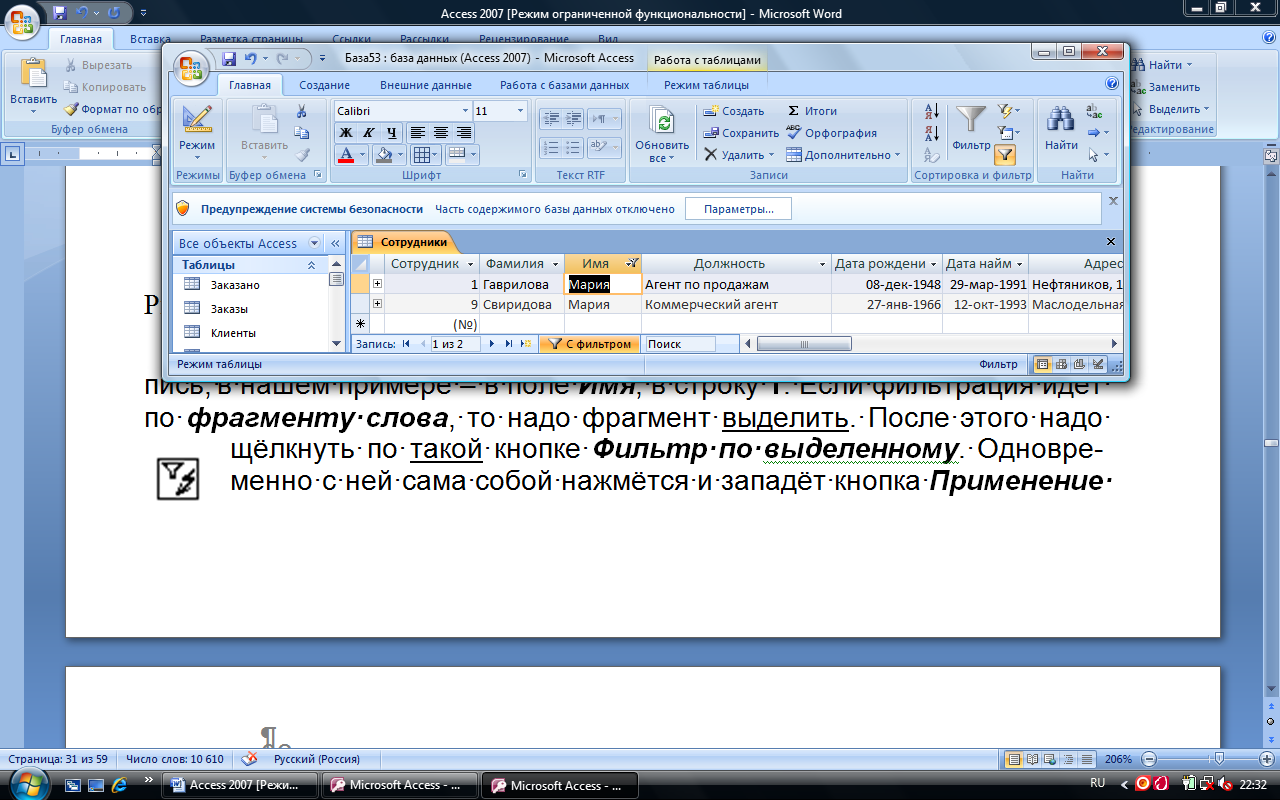Click numbered list in Текст RTF group
Viewport: 1280px width, 800px height.
point(550,147)
